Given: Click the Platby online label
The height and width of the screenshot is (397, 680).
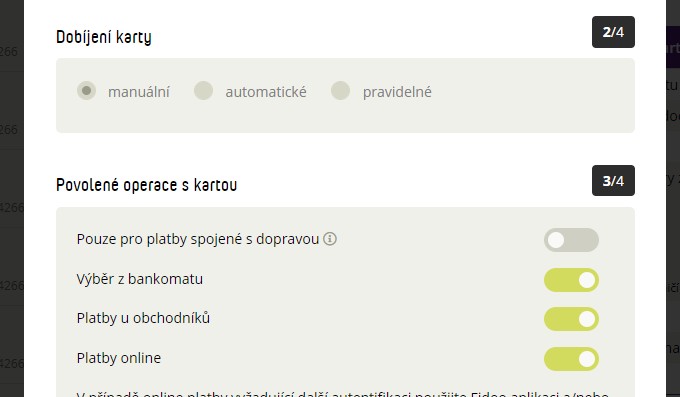Looking at the screenshot, I should (x=119, y=358).
